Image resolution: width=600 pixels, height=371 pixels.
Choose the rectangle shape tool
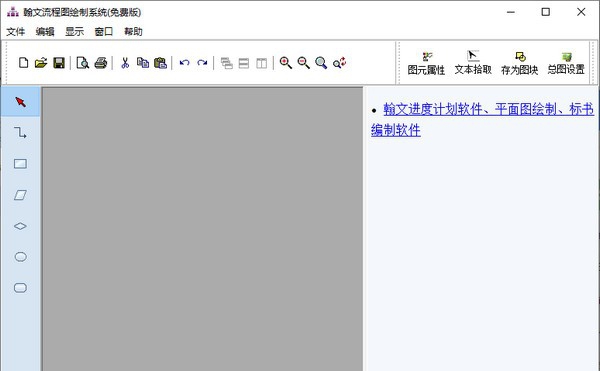[x=20, y=164]
